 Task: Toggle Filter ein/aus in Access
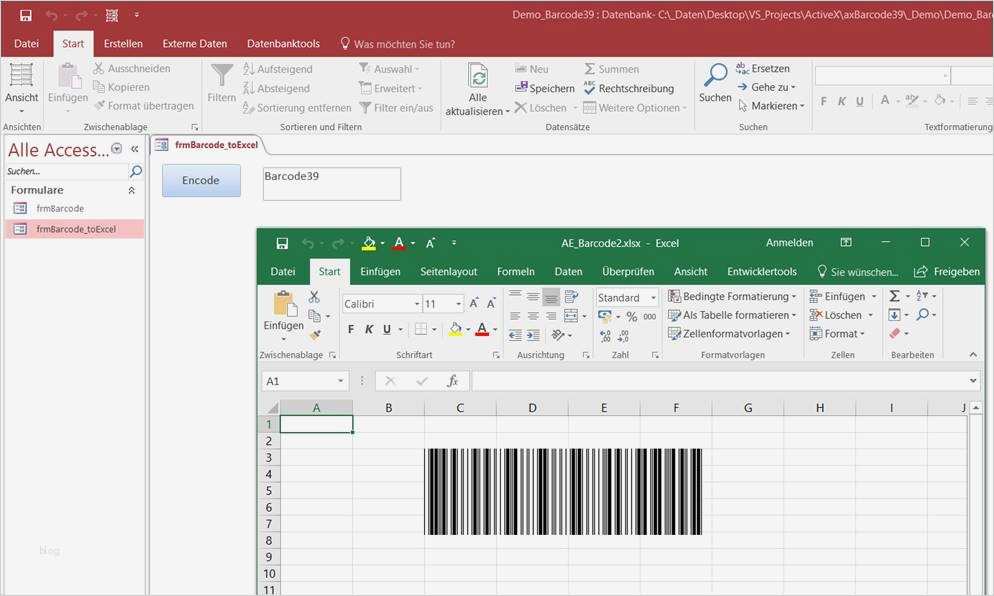click(x=396, y=108)
